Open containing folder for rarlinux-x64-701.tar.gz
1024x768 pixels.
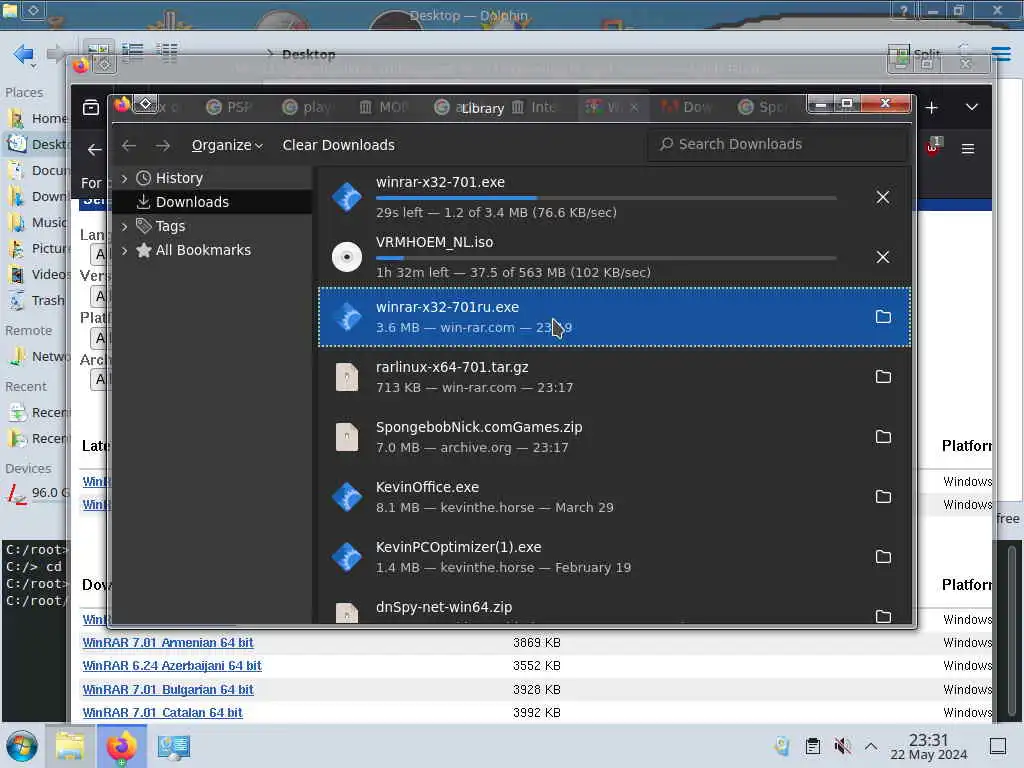(x=883, y=377)
